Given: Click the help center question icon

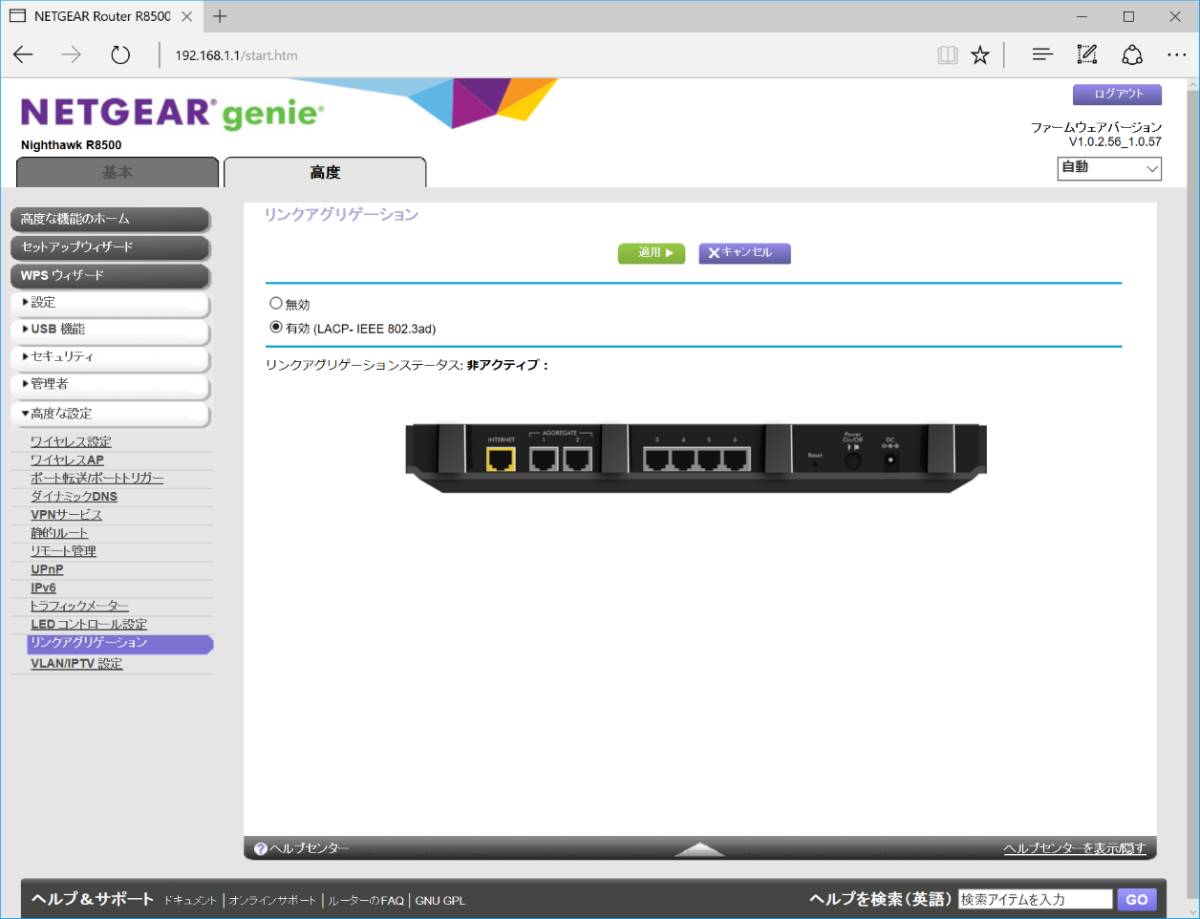Looking at the screenshot, I should tap(260, 849).
